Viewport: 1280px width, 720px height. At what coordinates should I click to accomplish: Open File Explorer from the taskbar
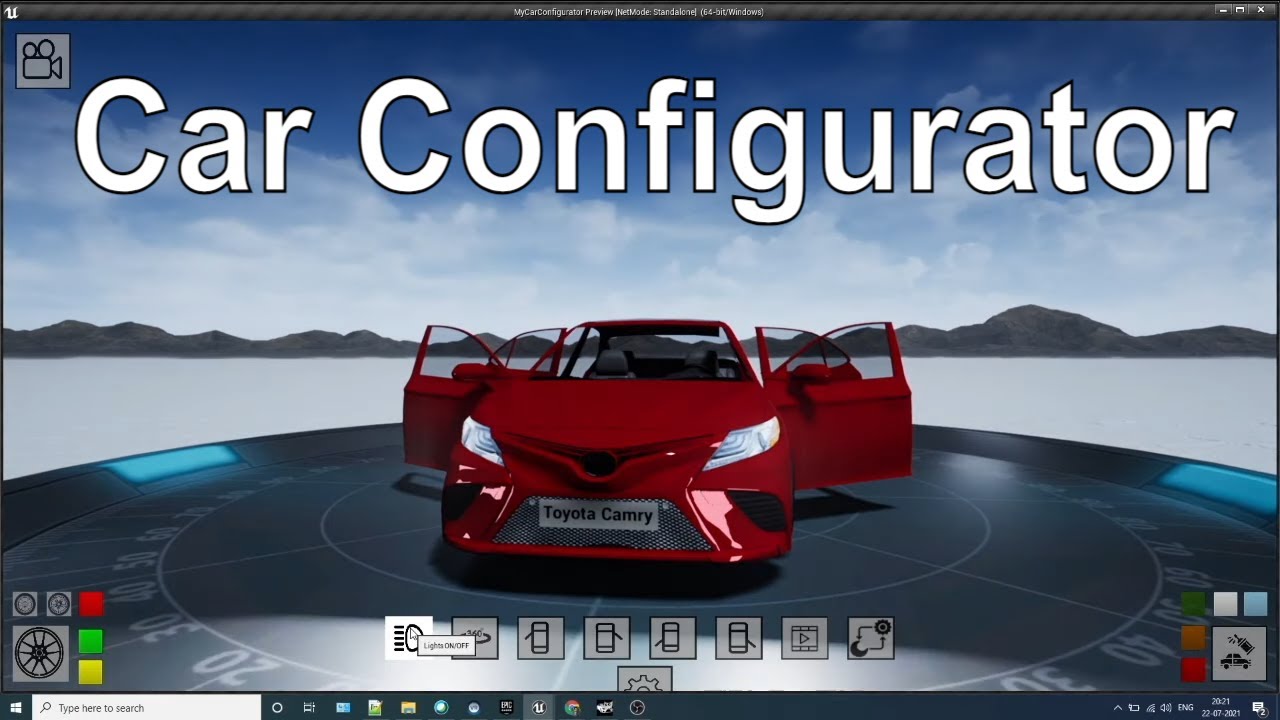click(x=408, y=708)
